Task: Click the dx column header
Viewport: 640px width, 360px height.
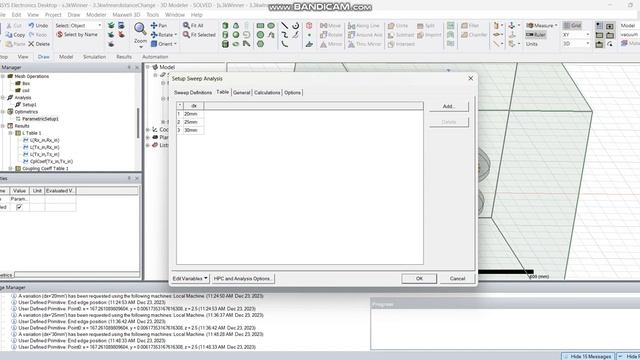Action: point(194,106)
